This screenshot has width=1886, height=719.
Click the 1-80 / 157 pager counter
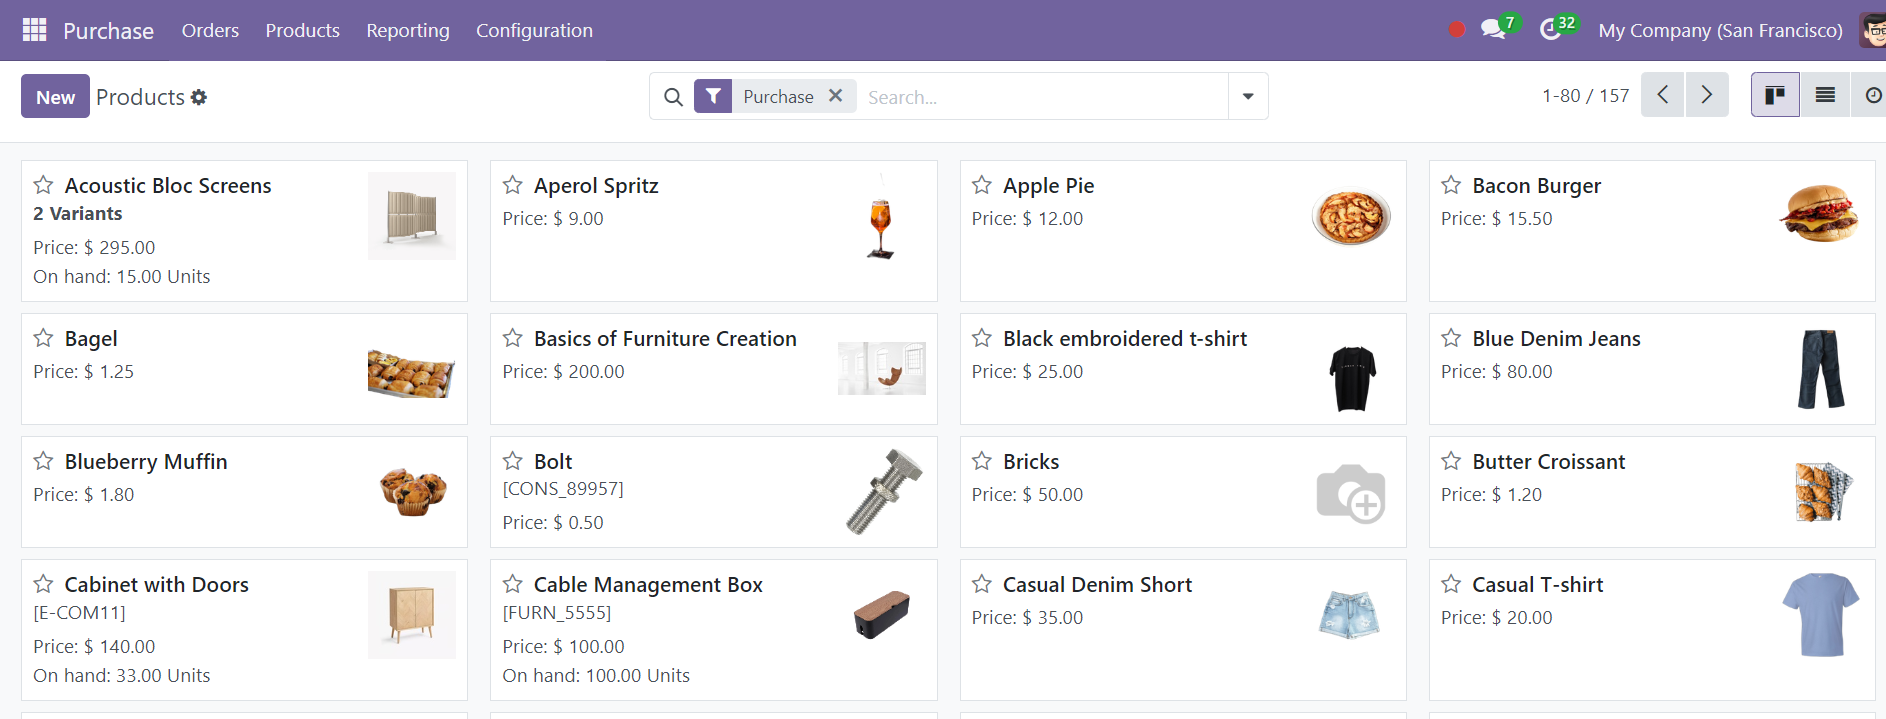[1585, 96]
